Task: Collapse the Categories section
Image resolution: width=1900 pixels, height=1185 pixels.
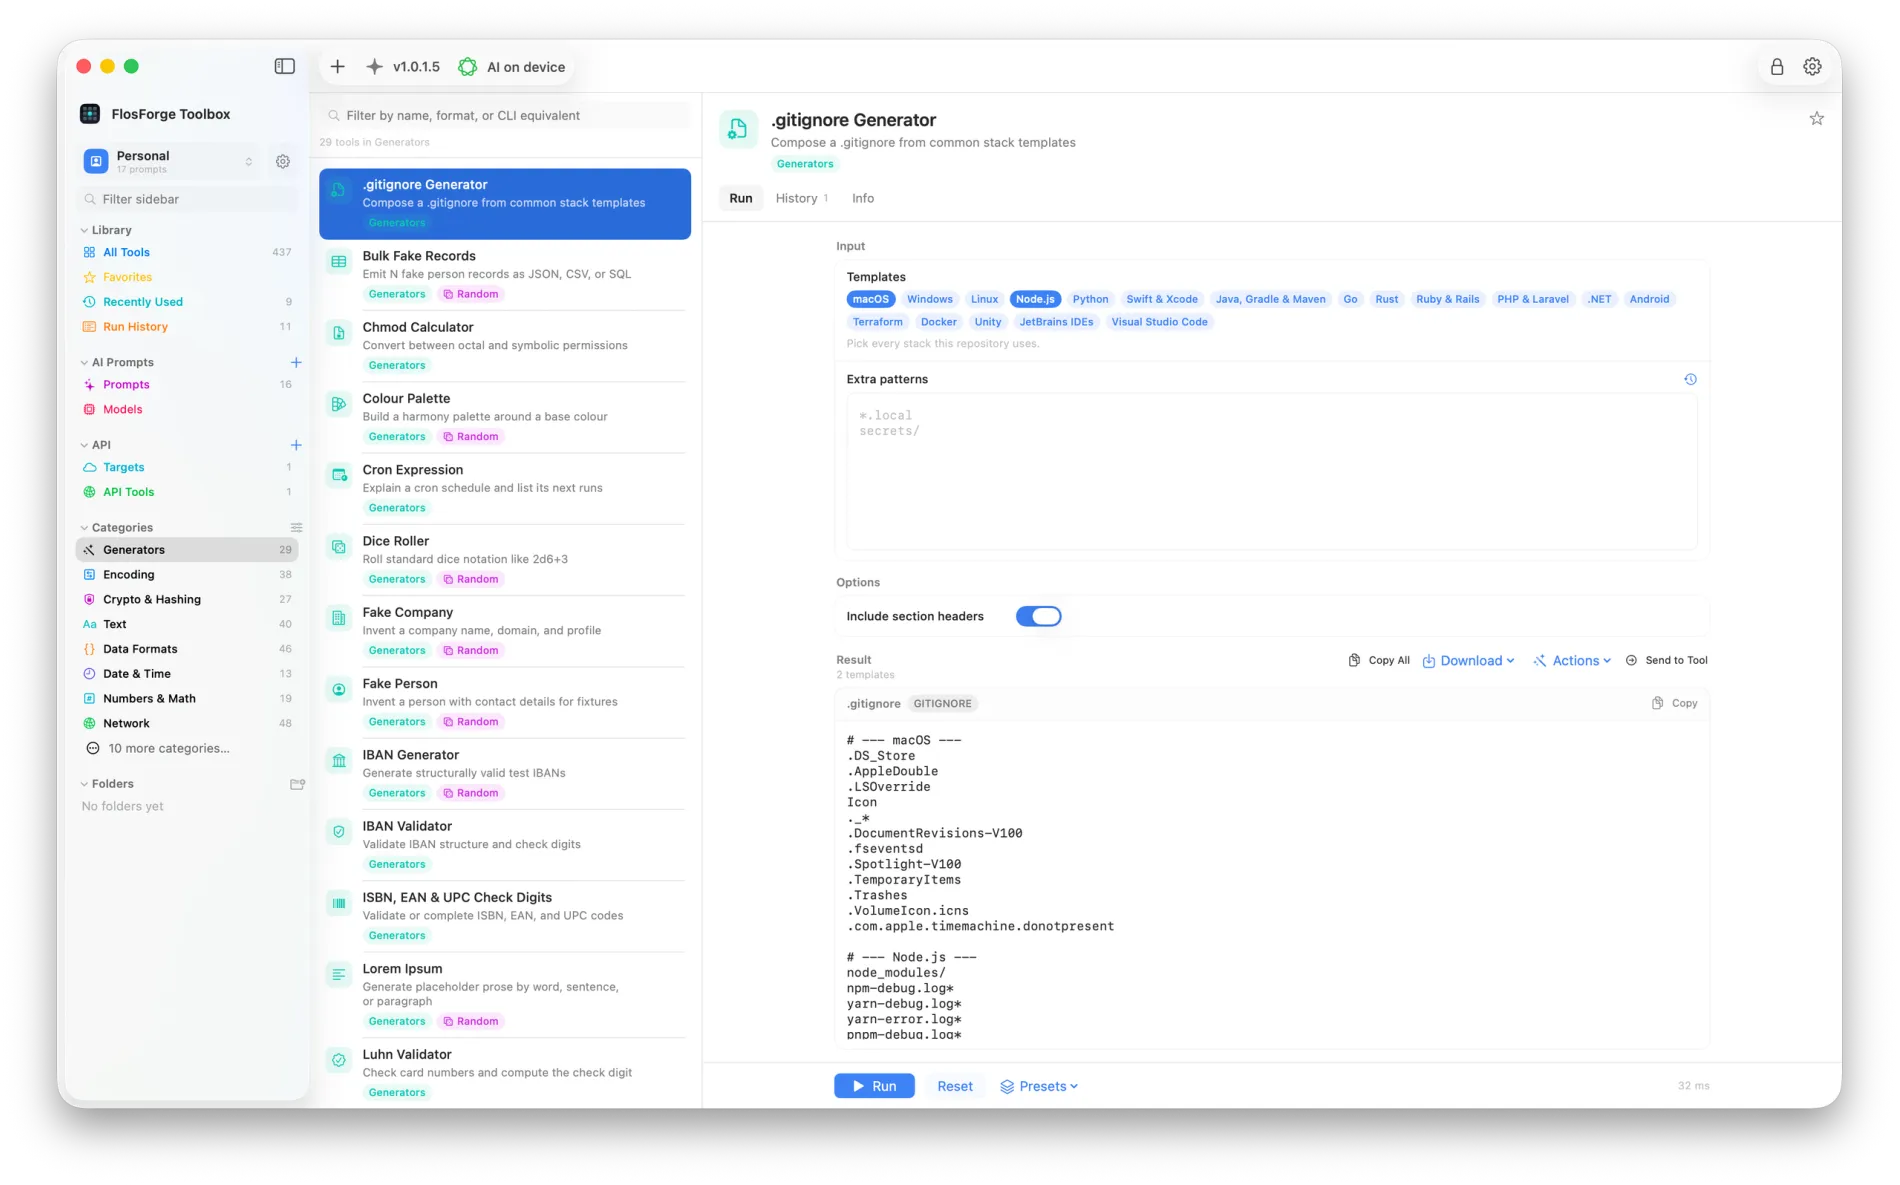Action: pyautogui.click(x=84, y=527)
